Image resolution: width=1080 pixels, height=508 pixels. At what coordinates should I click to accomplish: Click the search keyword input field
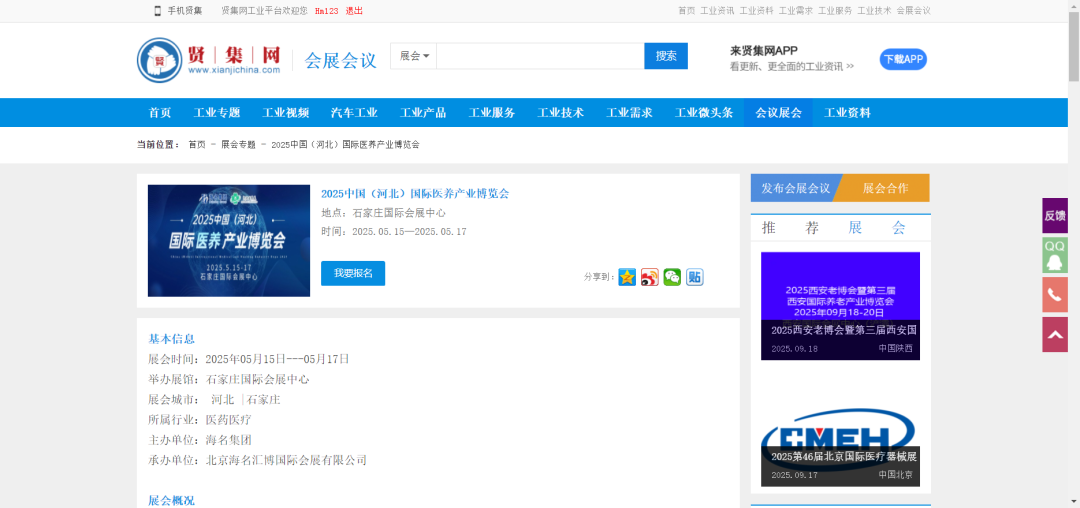pyautogui.click(x=540, y=56)
